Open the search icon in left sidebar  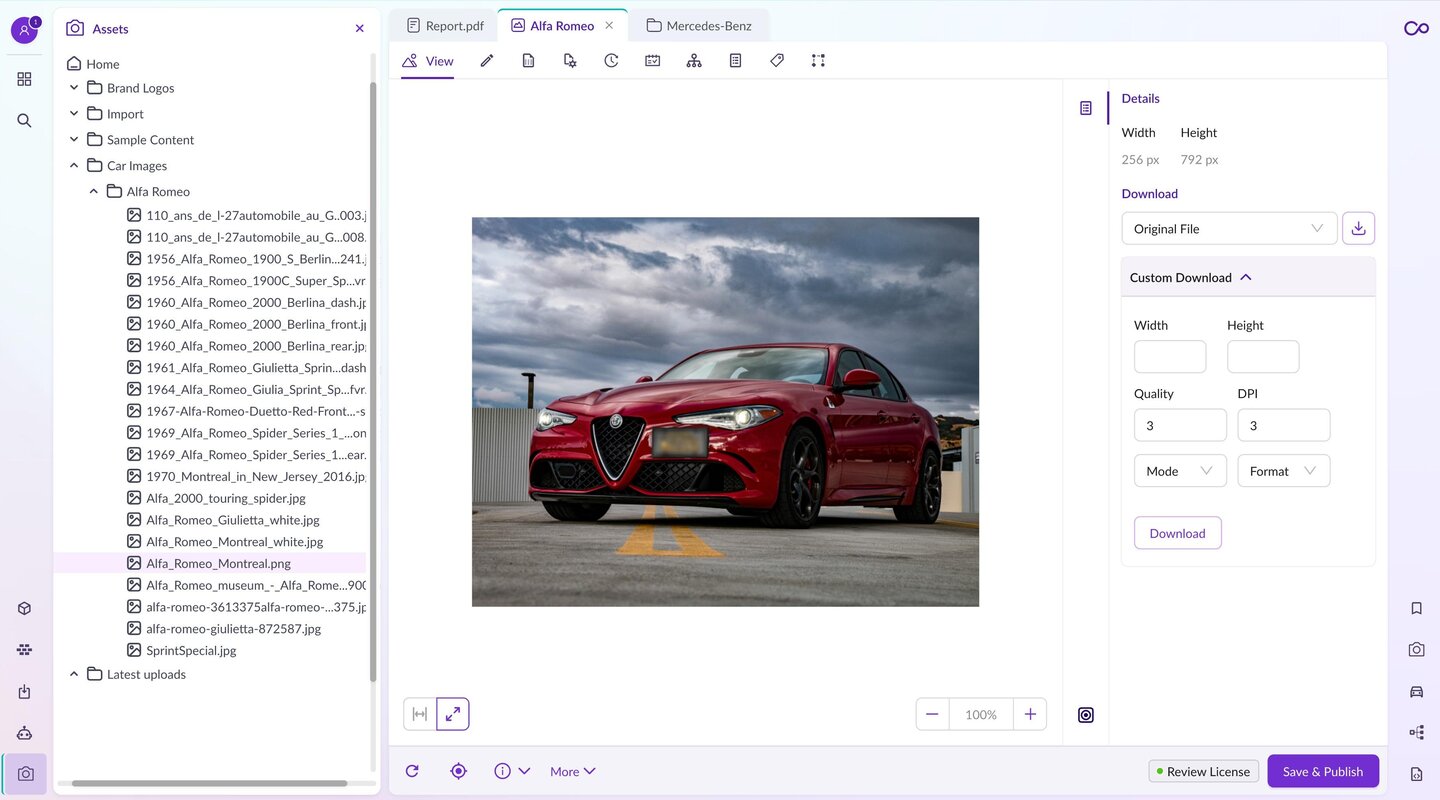[24, 121]
